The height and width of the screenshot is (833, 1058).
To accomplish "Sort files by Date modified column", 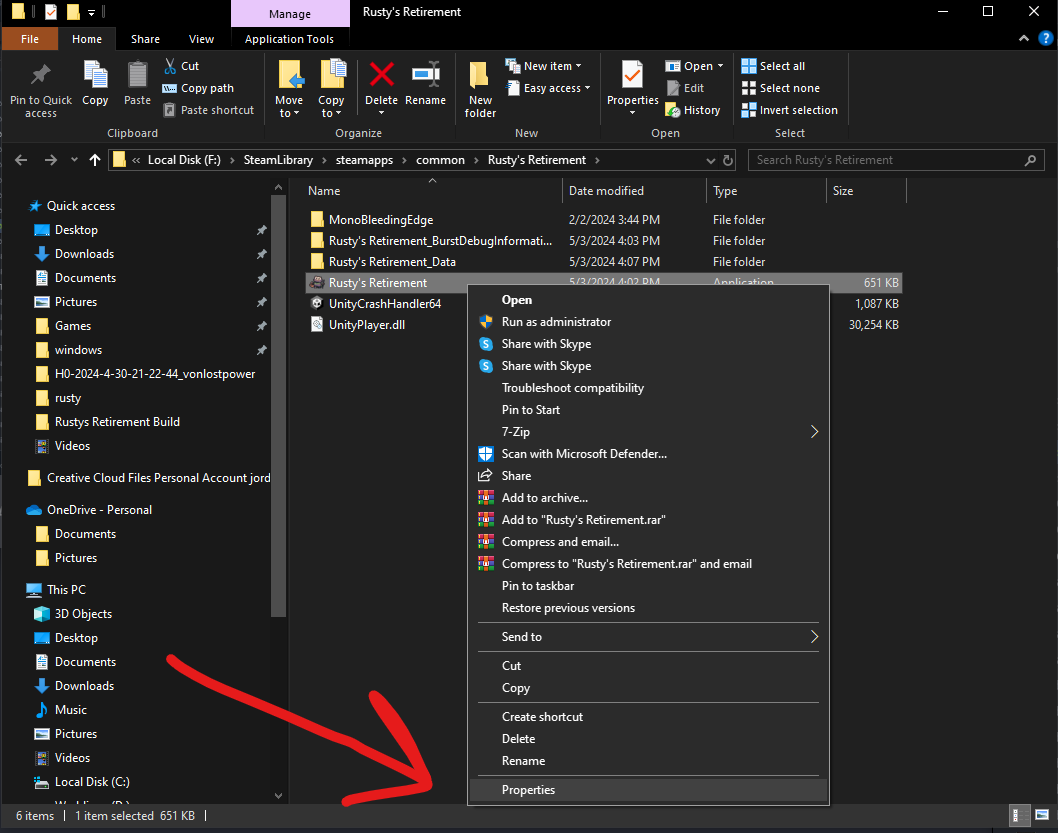I will click(634, 191).
